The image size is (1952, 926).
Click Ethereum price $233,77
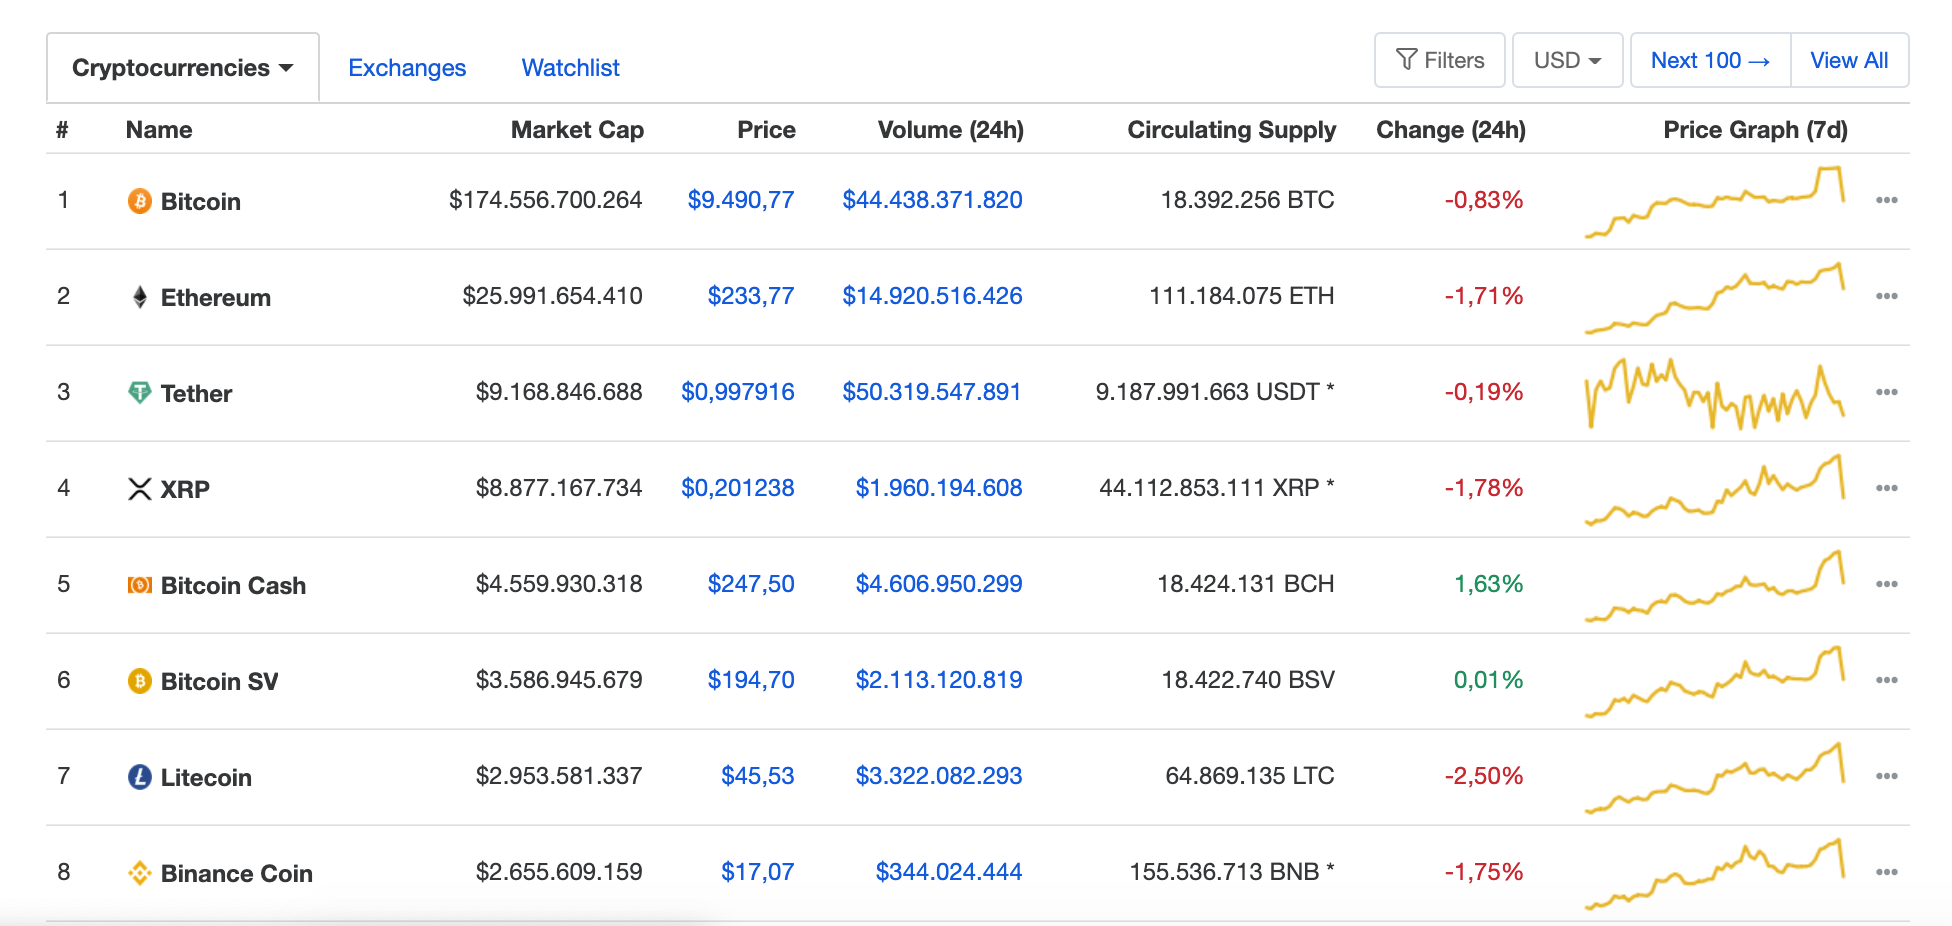click(751, 296)
